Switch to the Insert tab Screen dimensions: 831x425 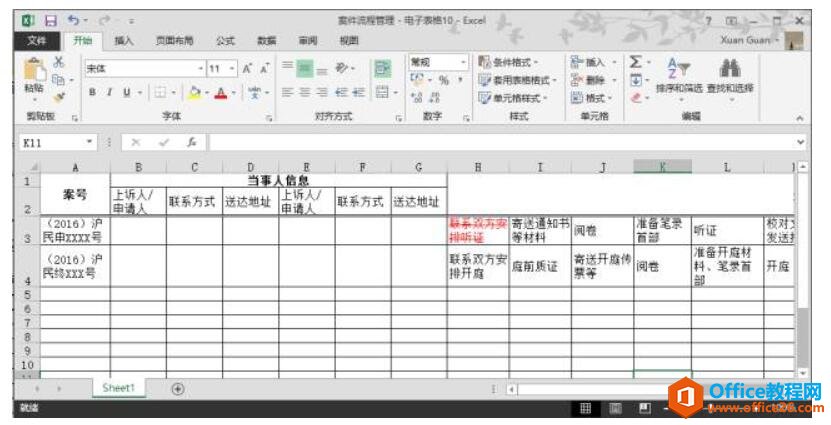point(123,41)
